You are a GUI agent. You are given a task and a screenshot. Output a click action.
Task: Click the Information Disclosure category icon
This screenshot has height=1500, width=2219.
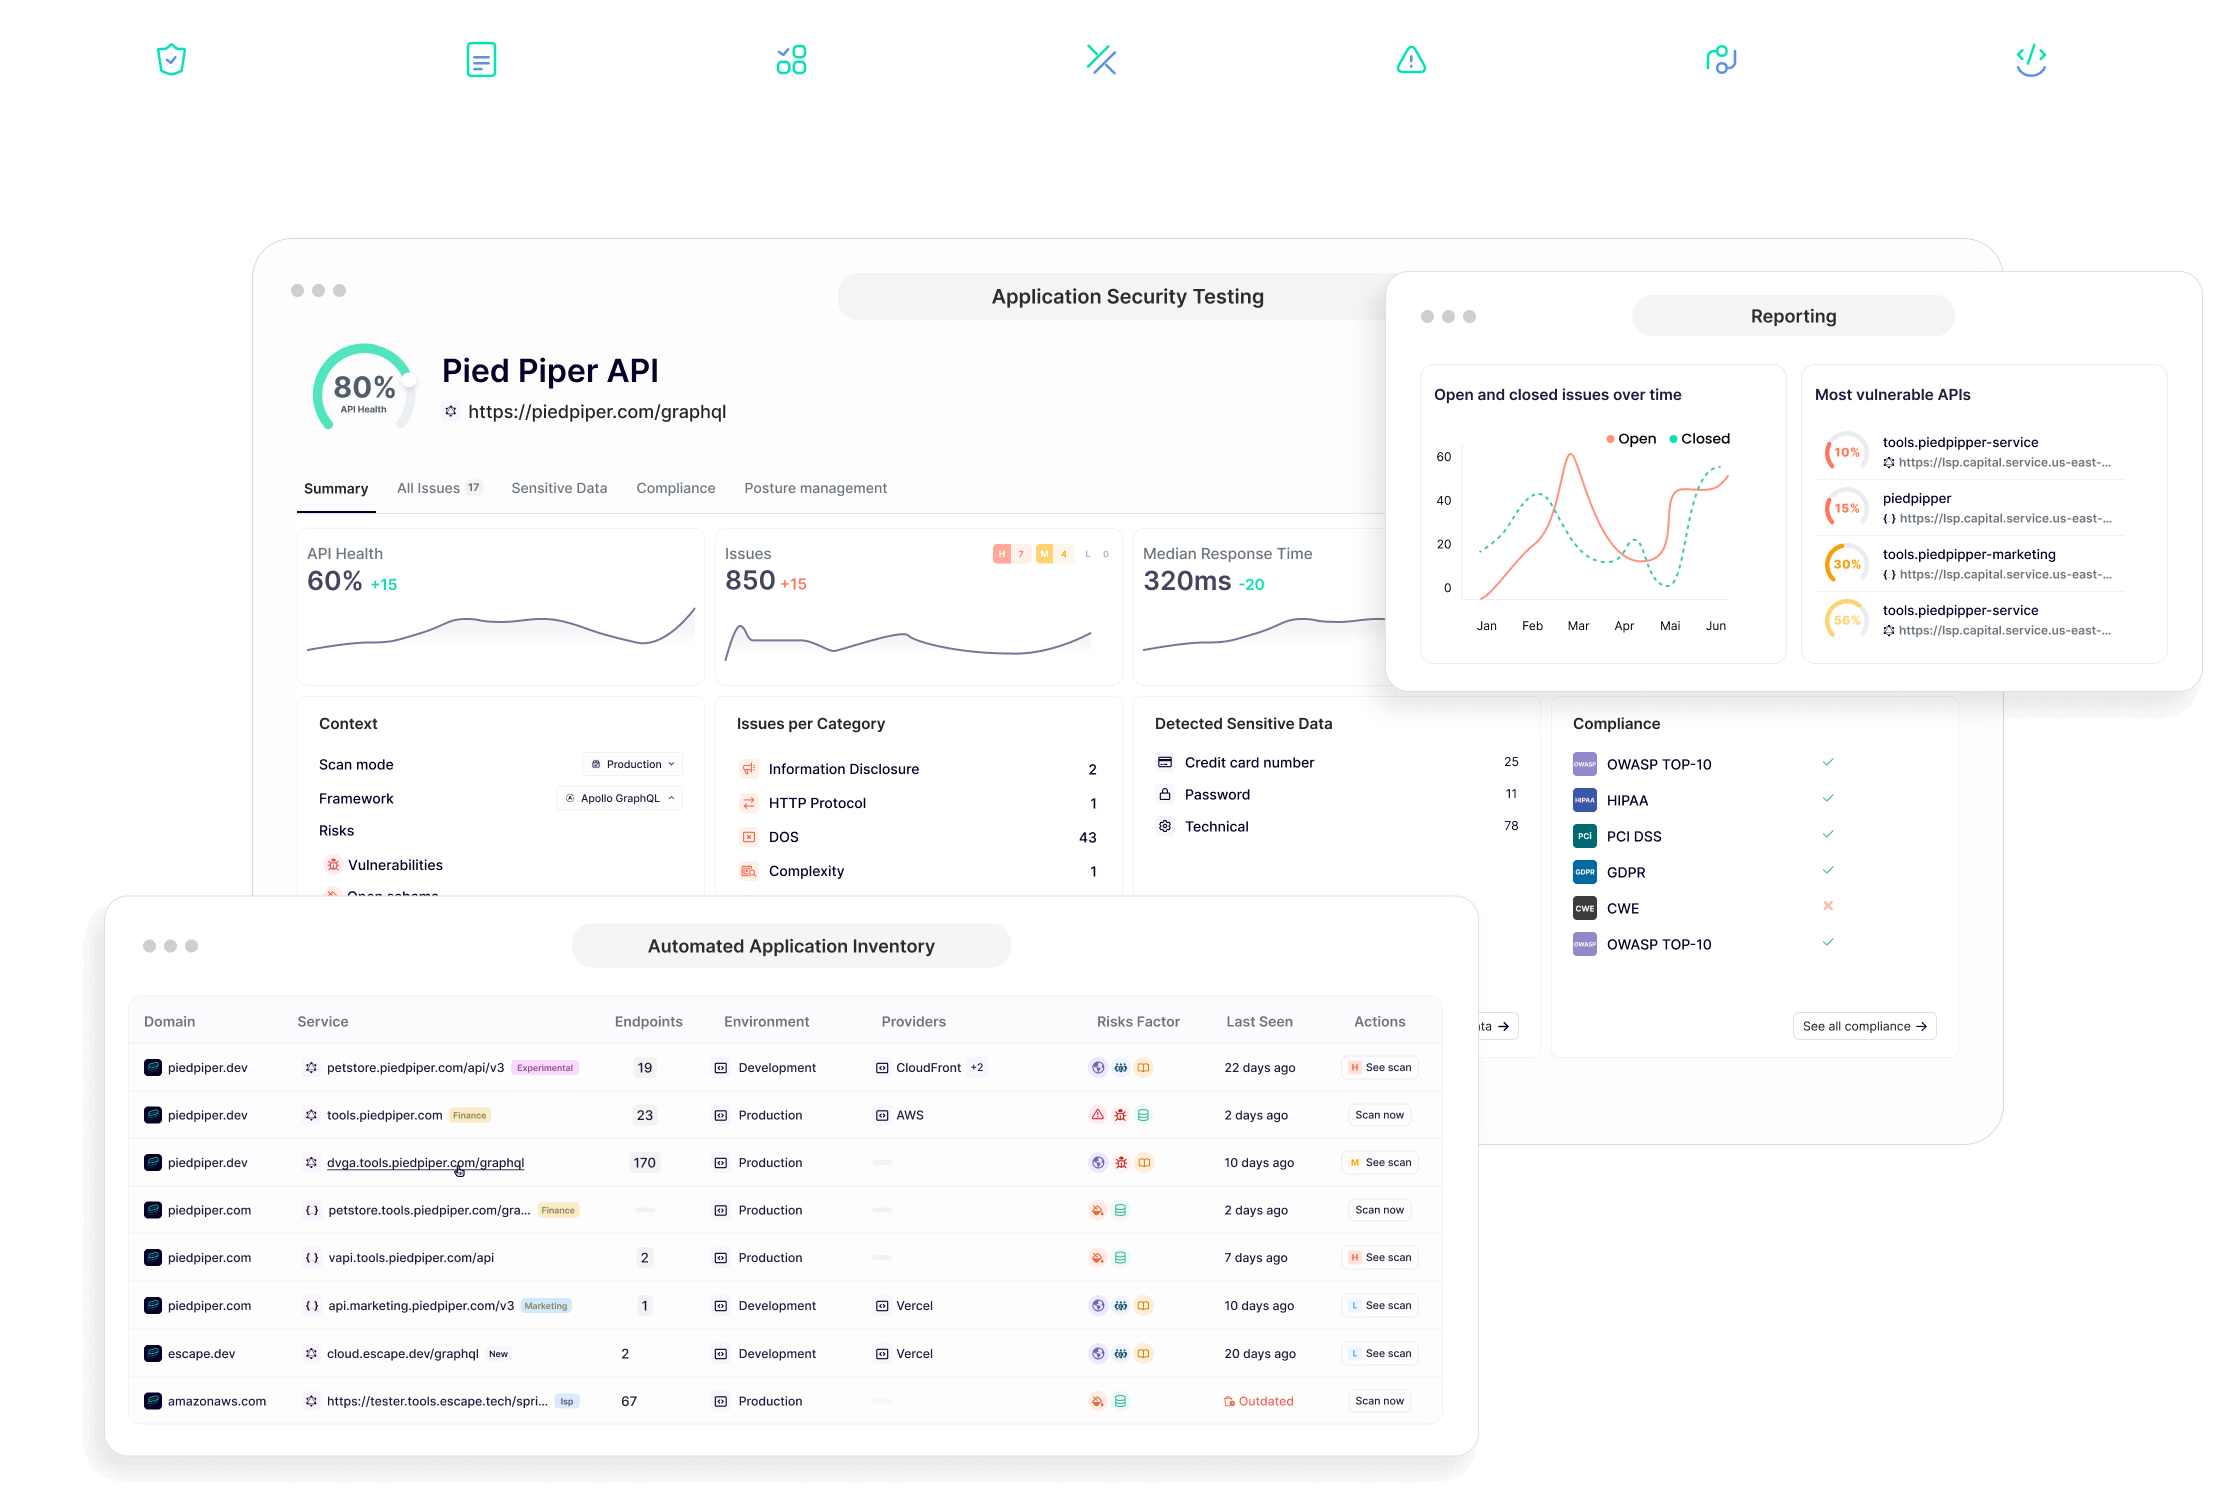tap(748, 769)
